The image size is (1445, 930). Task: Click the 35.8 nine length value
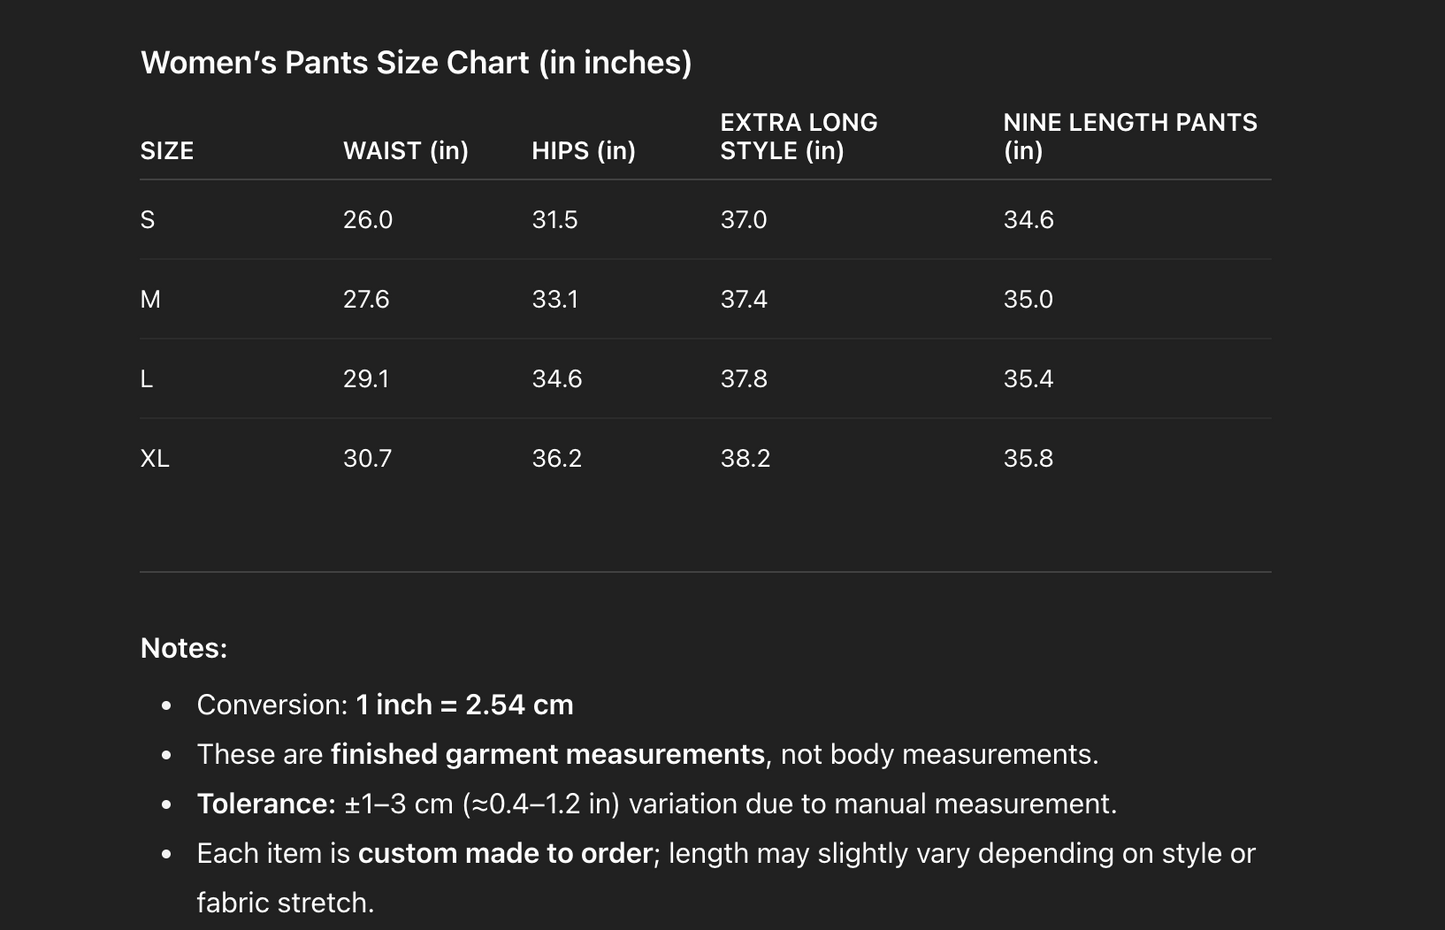(x=1028, y=458)
